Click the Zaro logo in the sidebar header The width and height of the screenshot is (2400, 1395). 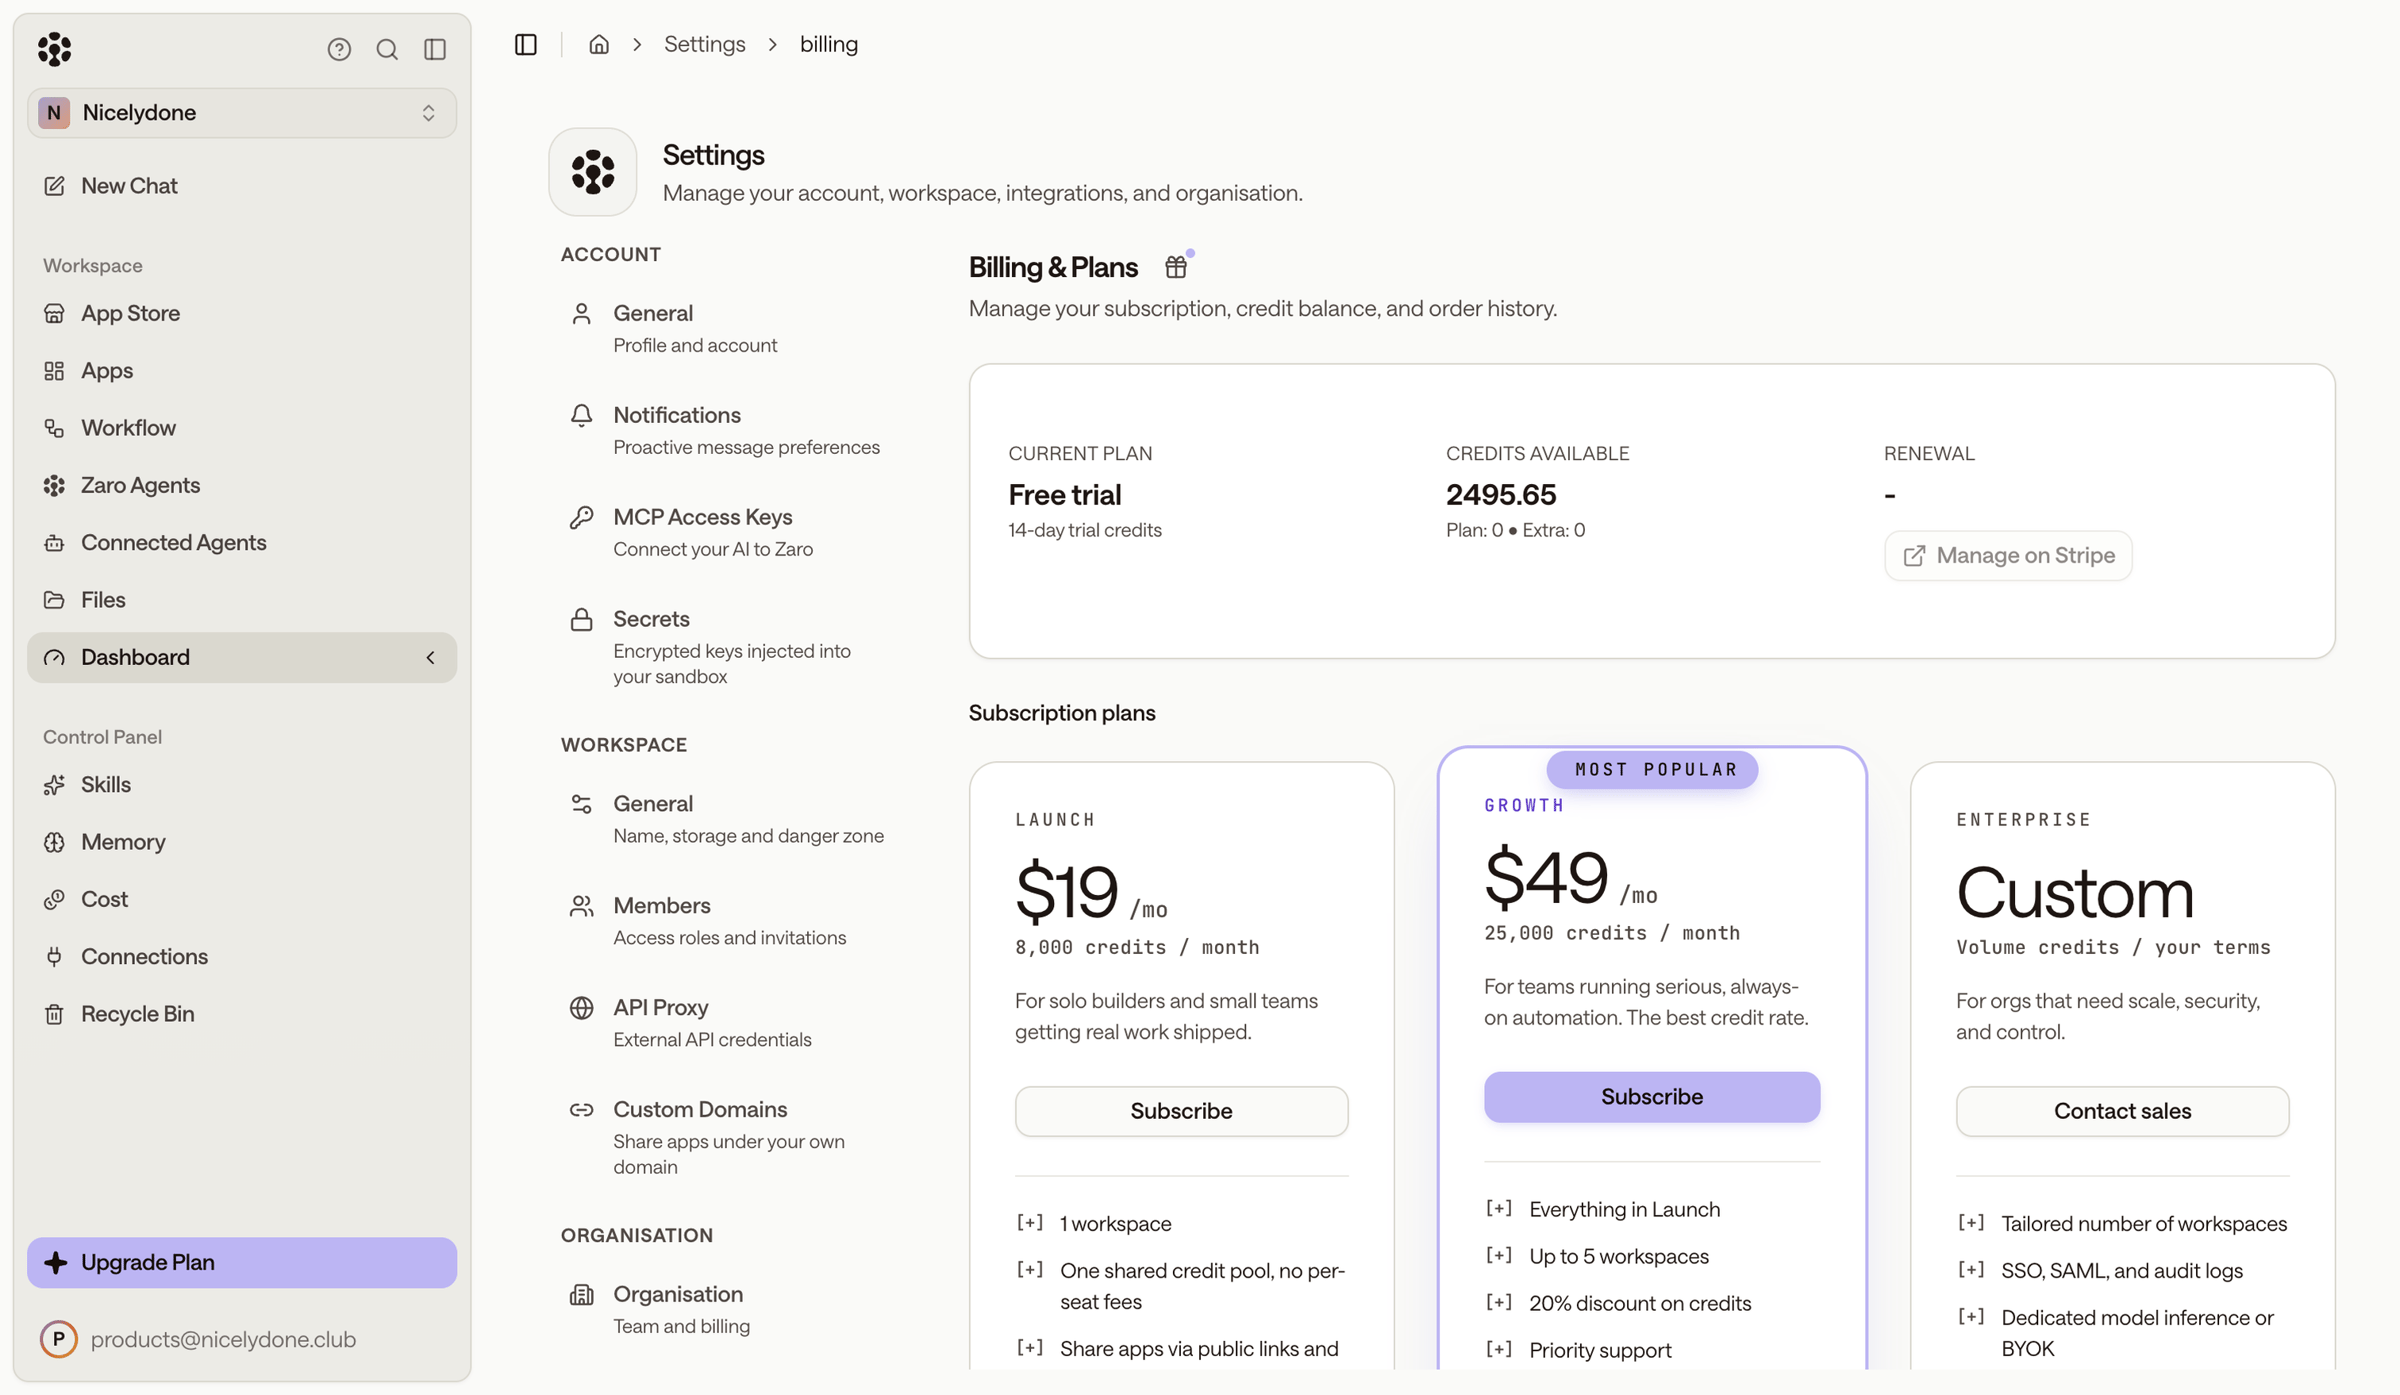pos(54,48)
